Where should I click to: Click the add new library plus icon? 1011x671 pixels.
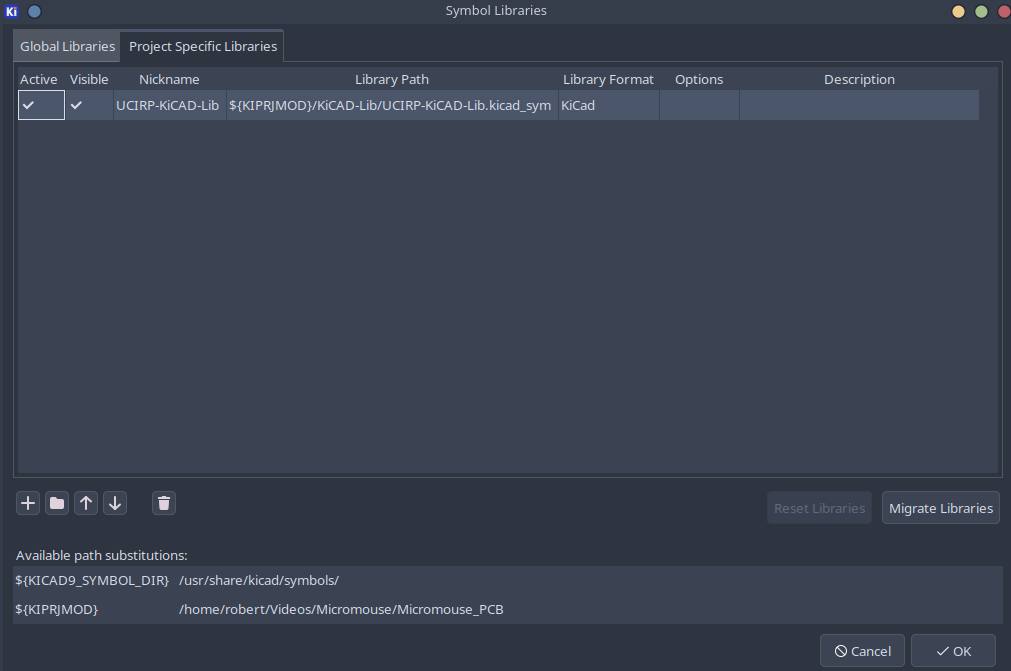click(27, 503)
